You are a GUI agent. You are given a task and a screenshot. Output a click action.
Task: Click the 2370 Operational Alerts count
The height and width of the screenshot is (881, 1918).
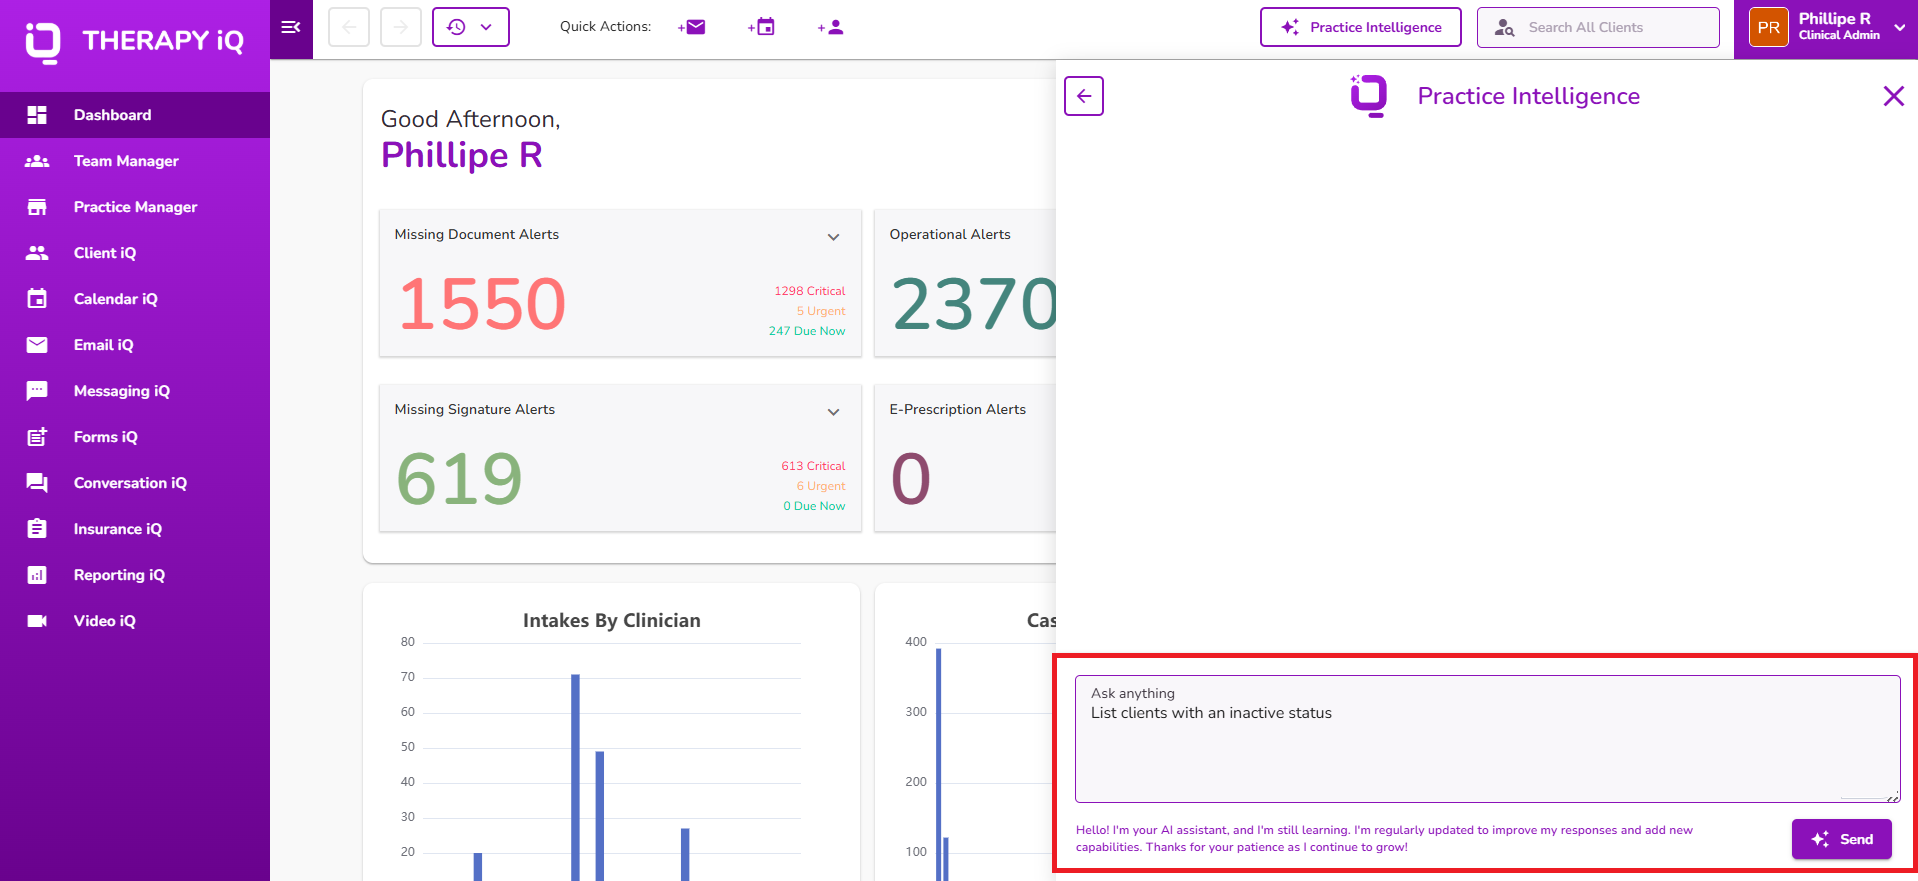coord(974,304)
